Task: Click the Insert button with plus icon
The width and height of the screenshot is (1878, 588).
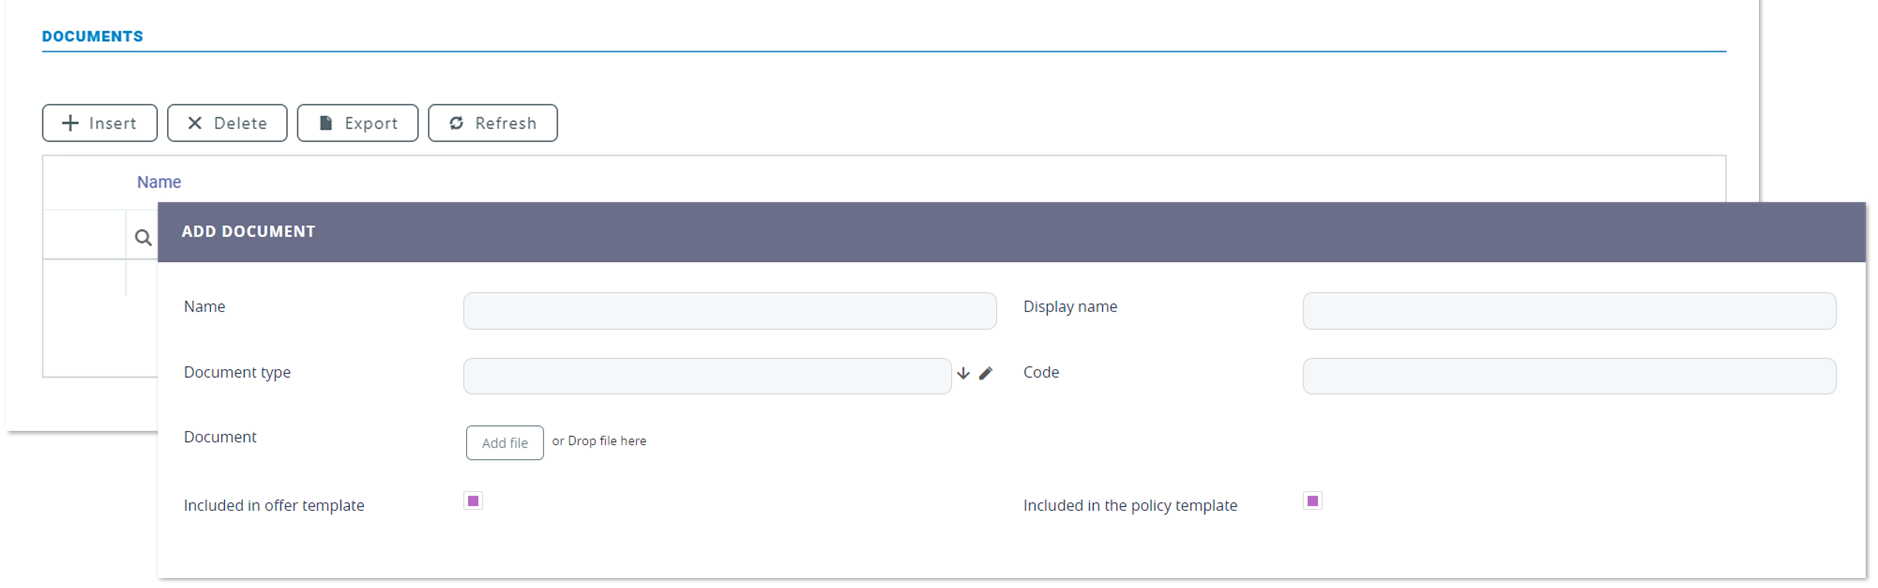Action: (x=99, y=123)
